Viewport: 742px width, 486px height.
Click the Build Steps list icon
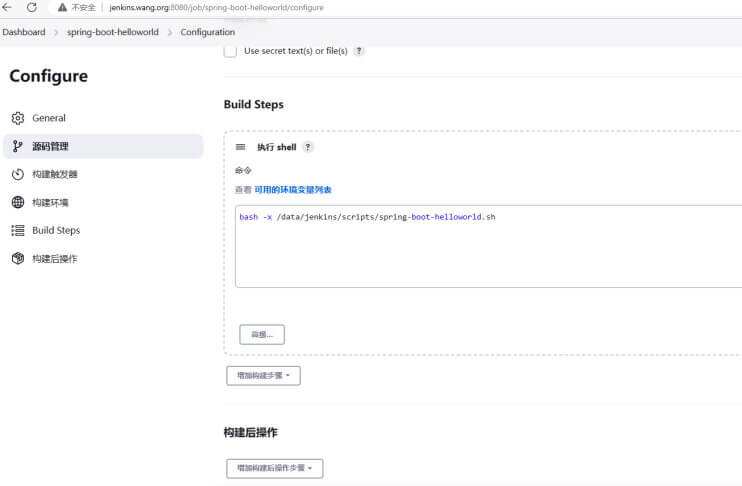(x=18, y=230)
